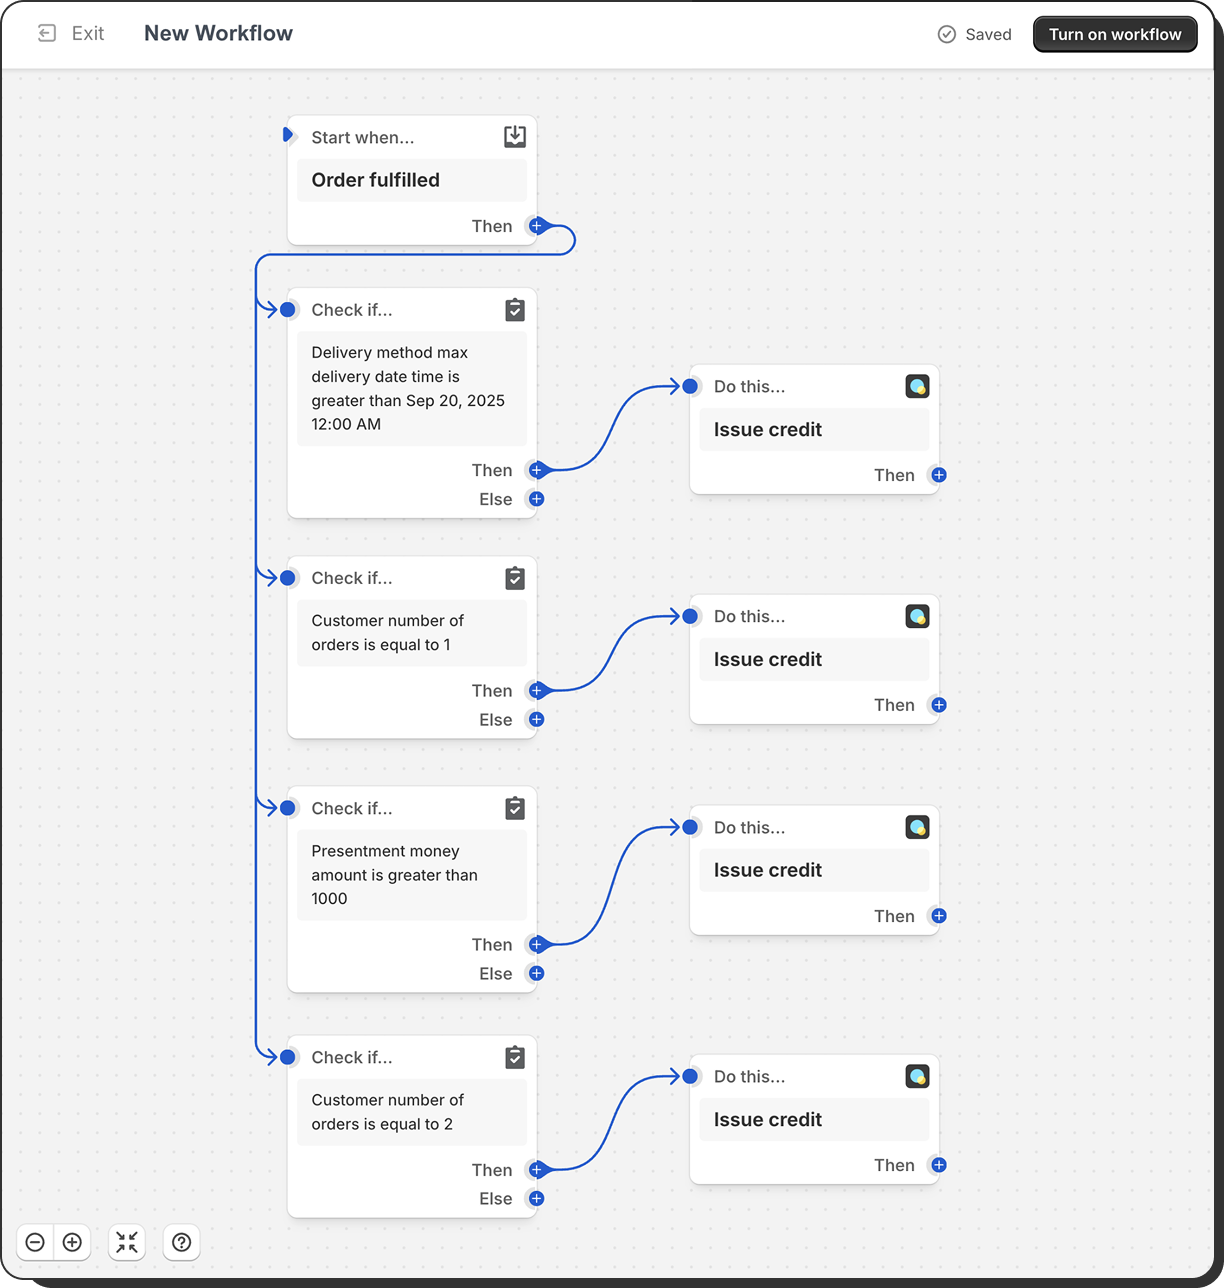Open the 'Presentment money amount is greater than 1000' condition card
1224x1288 pixels.
click(x=412, y=875)
